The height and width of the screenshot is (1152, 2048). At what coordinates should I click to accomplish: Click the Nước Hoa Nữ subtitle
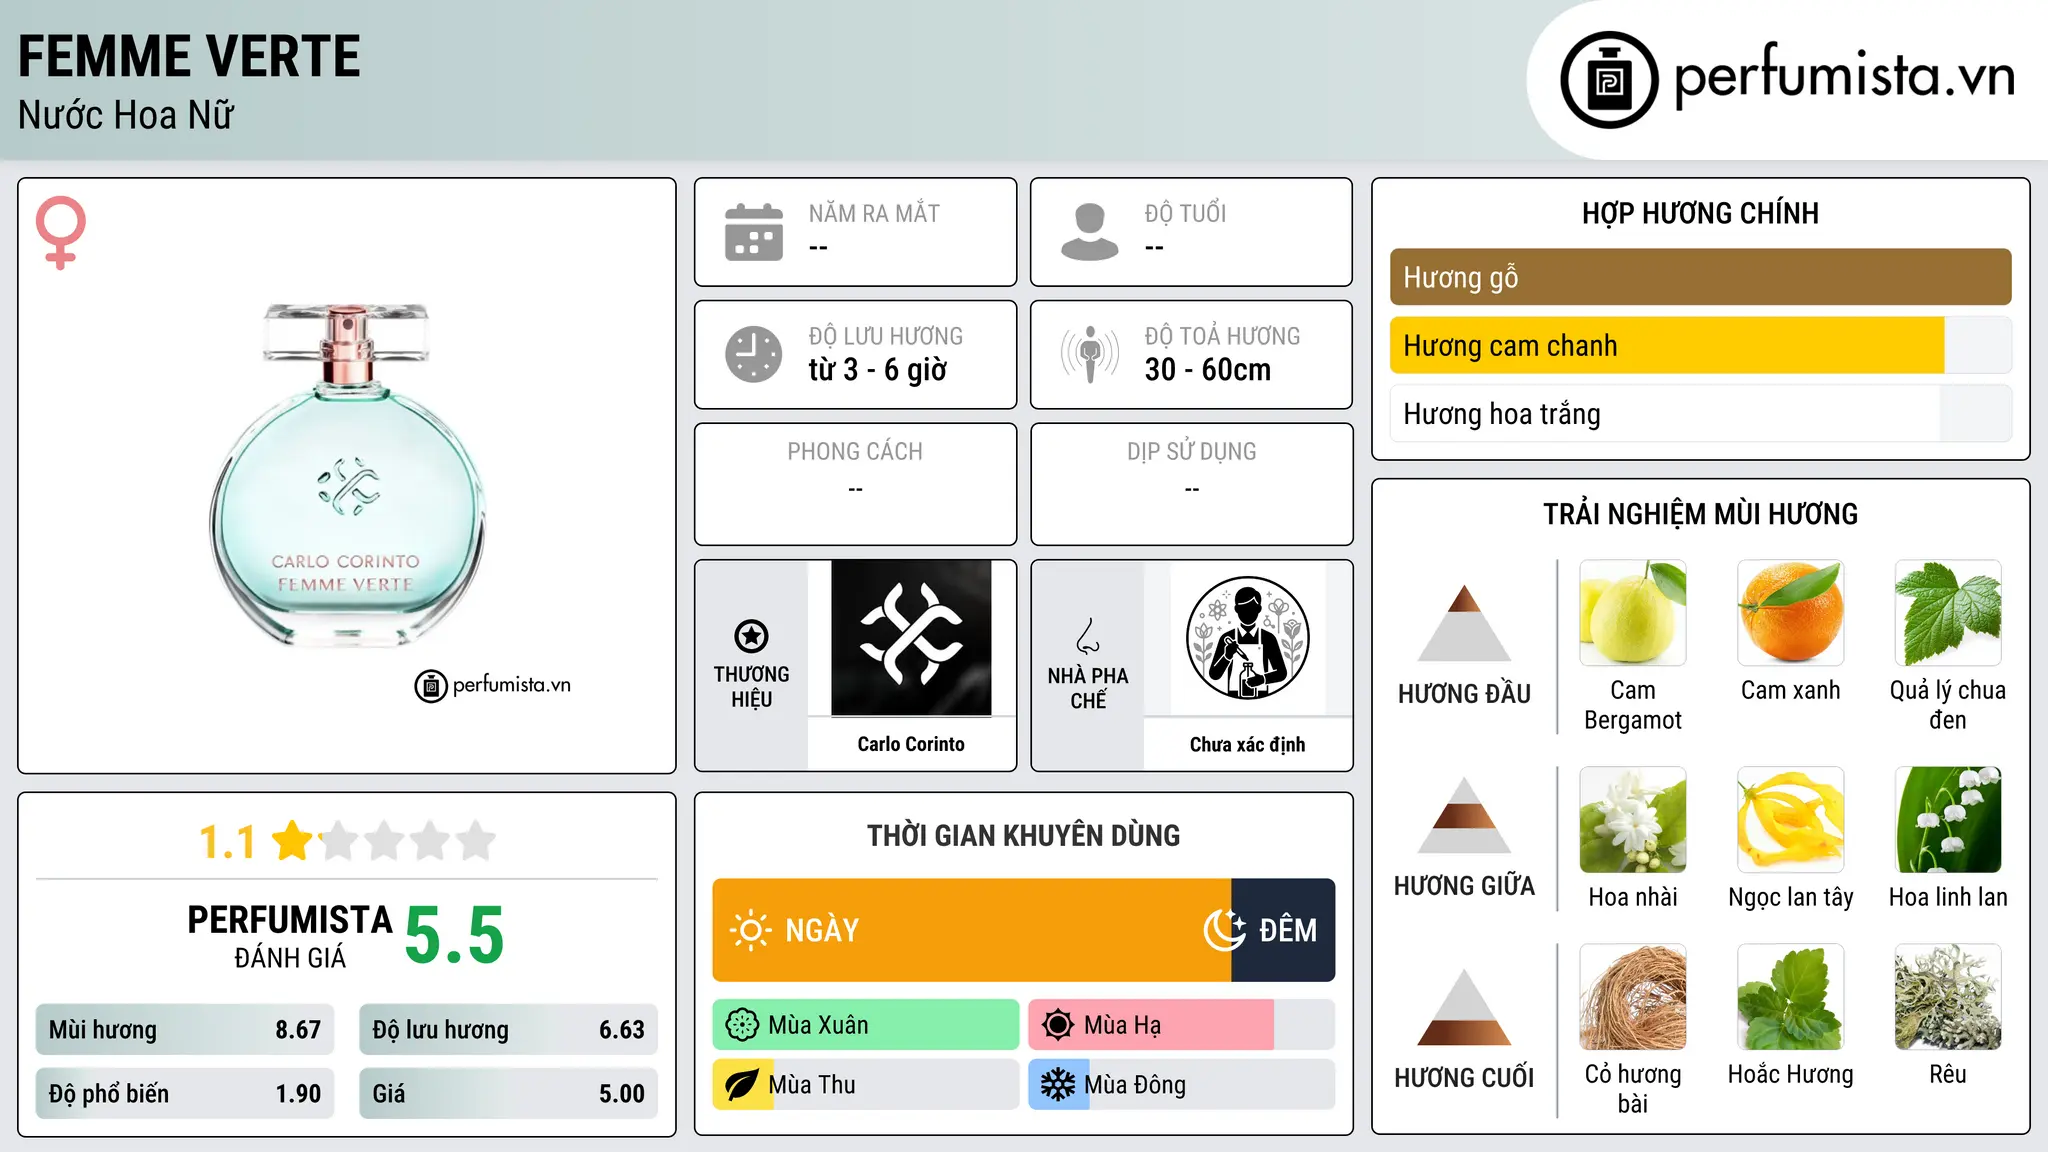126,115
